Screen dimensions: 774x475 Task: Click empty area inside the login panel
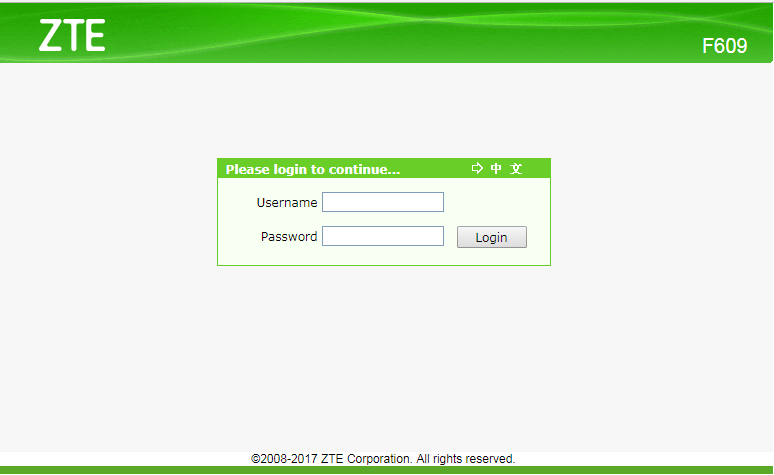496,200
